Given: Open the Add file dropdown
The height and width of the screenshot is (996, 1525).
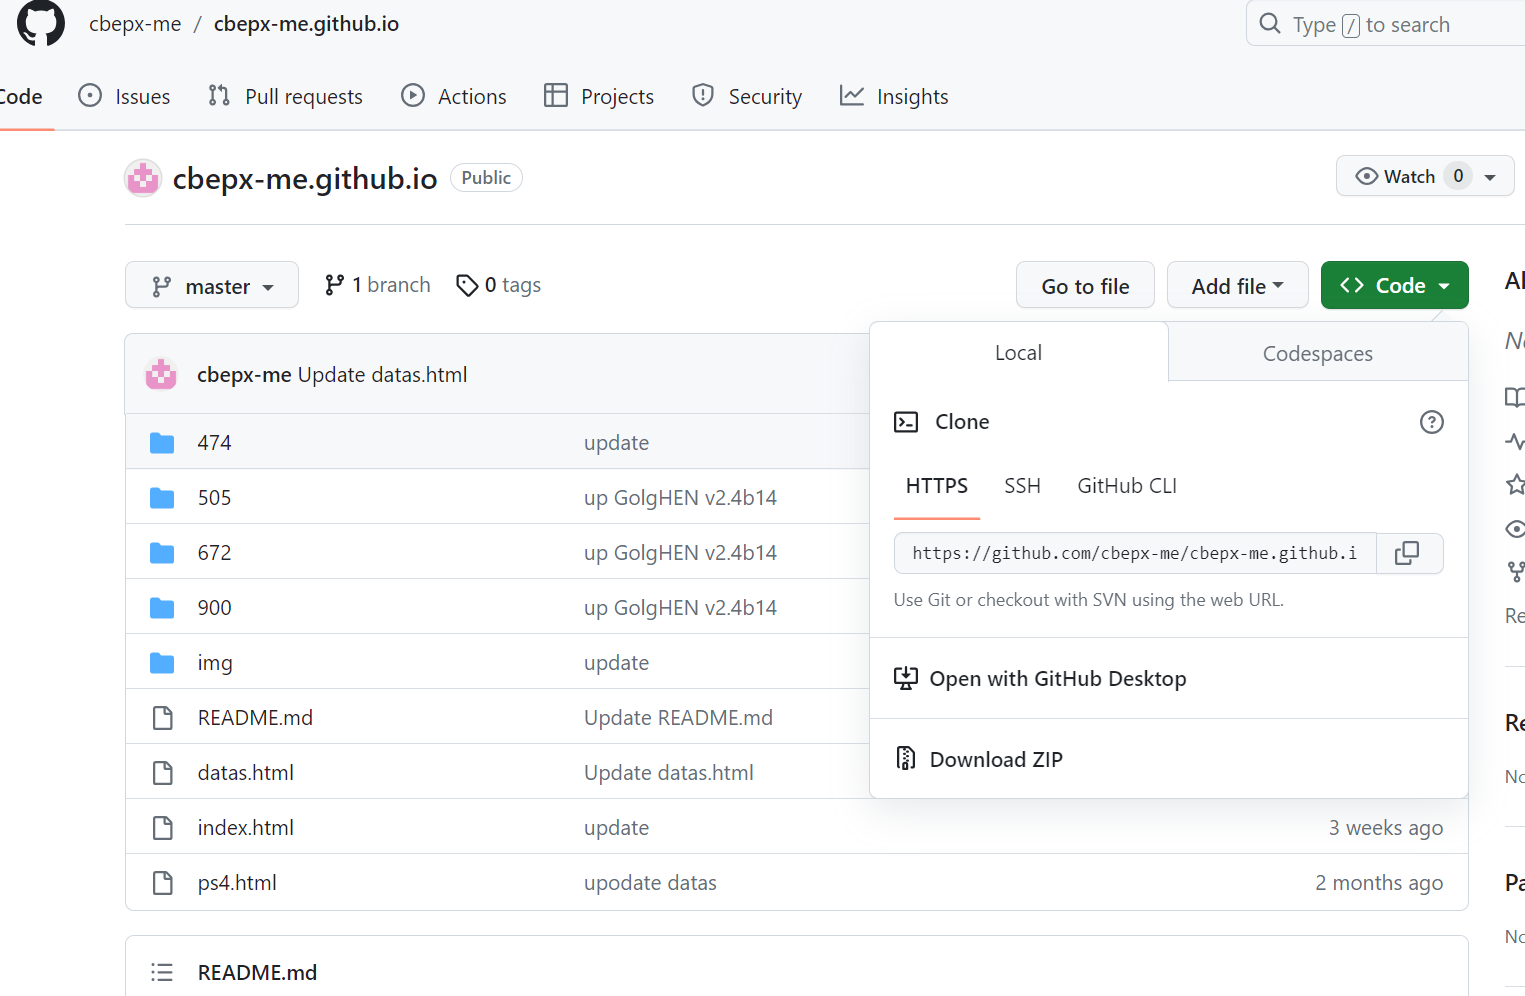Looking at the screenshot, I should (1237, 286).
